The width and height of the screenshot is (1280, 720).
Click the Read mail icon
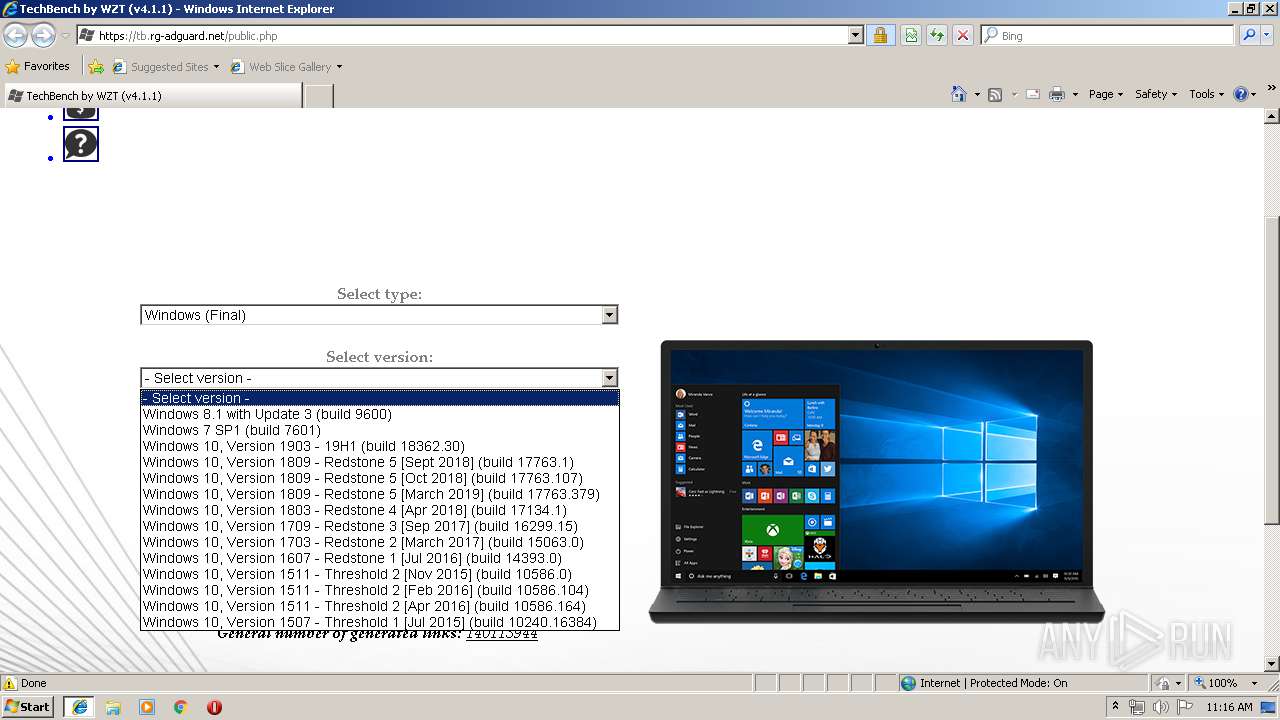pos(1033,94)
